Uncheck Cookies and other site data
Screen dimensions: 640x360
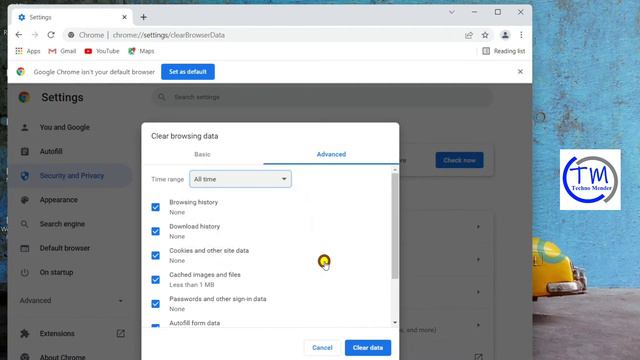pos(156,255)
